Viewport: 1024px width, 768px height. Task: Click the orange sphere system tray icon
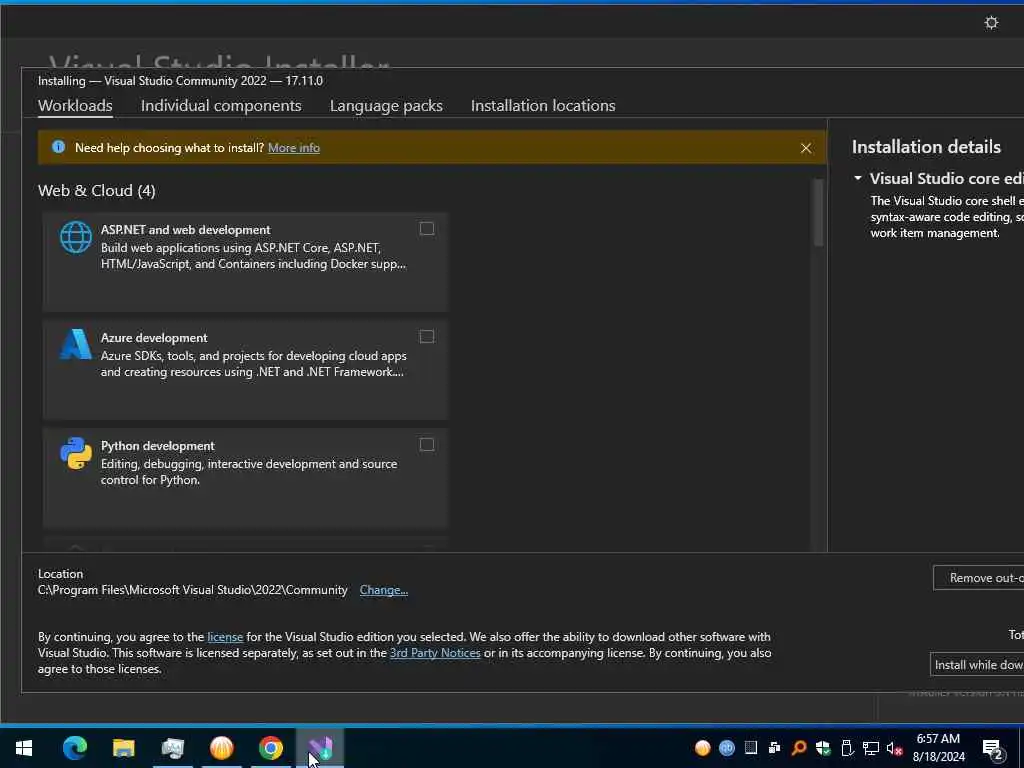tap(702, 748)
